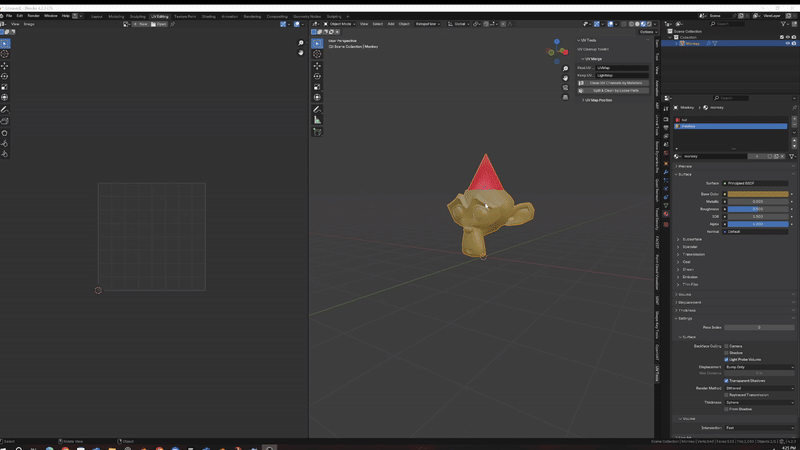Select the Add Cube tool in 3D viewport
The height and width of the screenshot is (450, 800).
(x=317, y=132)
